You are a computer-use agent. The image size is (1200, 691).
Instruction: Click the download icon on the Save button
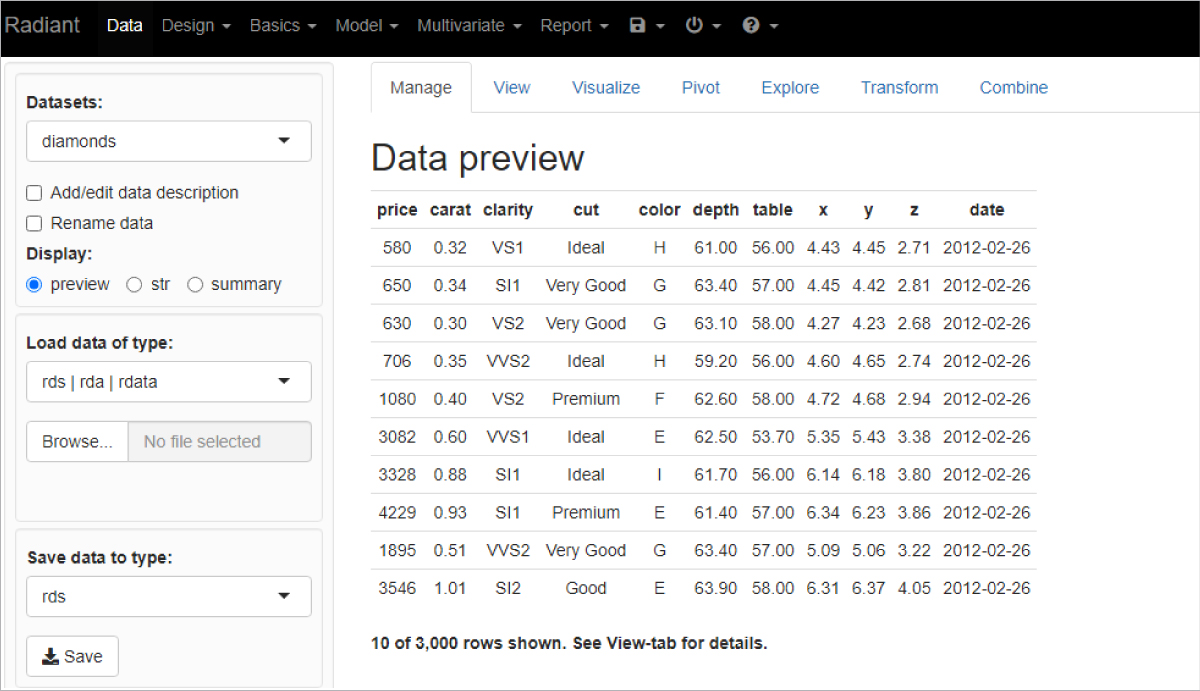coord(50,657)
